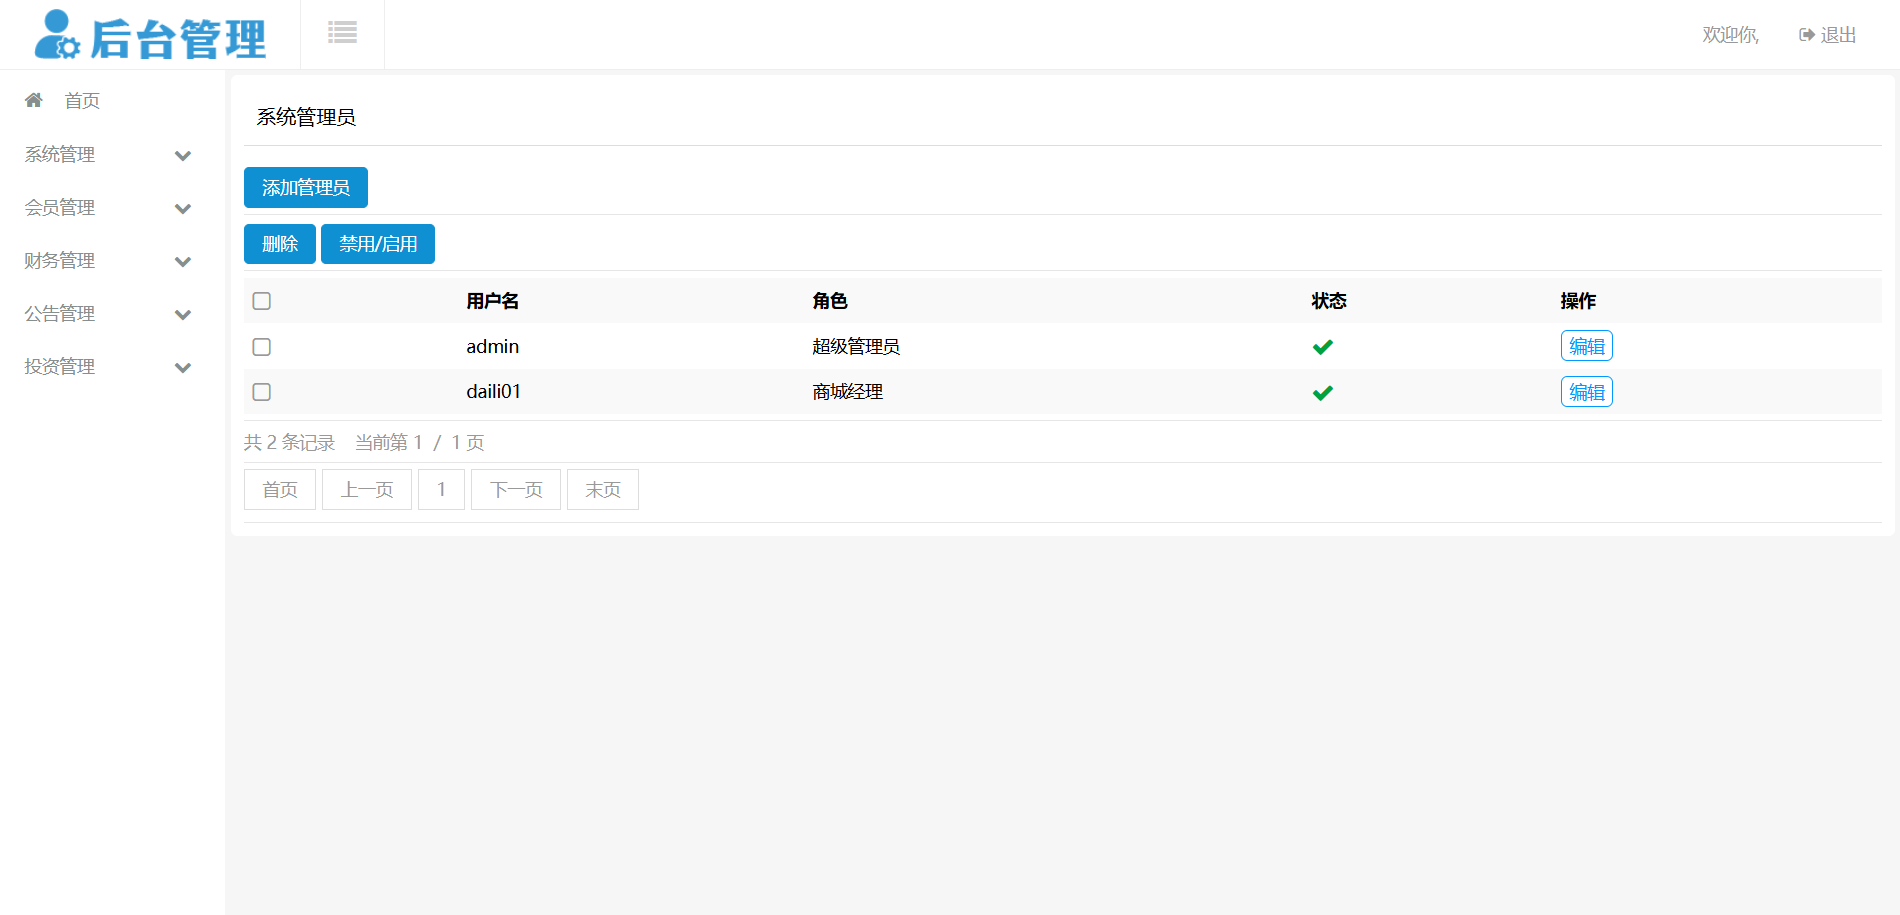The image size is (1900, 915).
Task: Open the 公告管理 sidebar menu
Action: pos(60,314)
